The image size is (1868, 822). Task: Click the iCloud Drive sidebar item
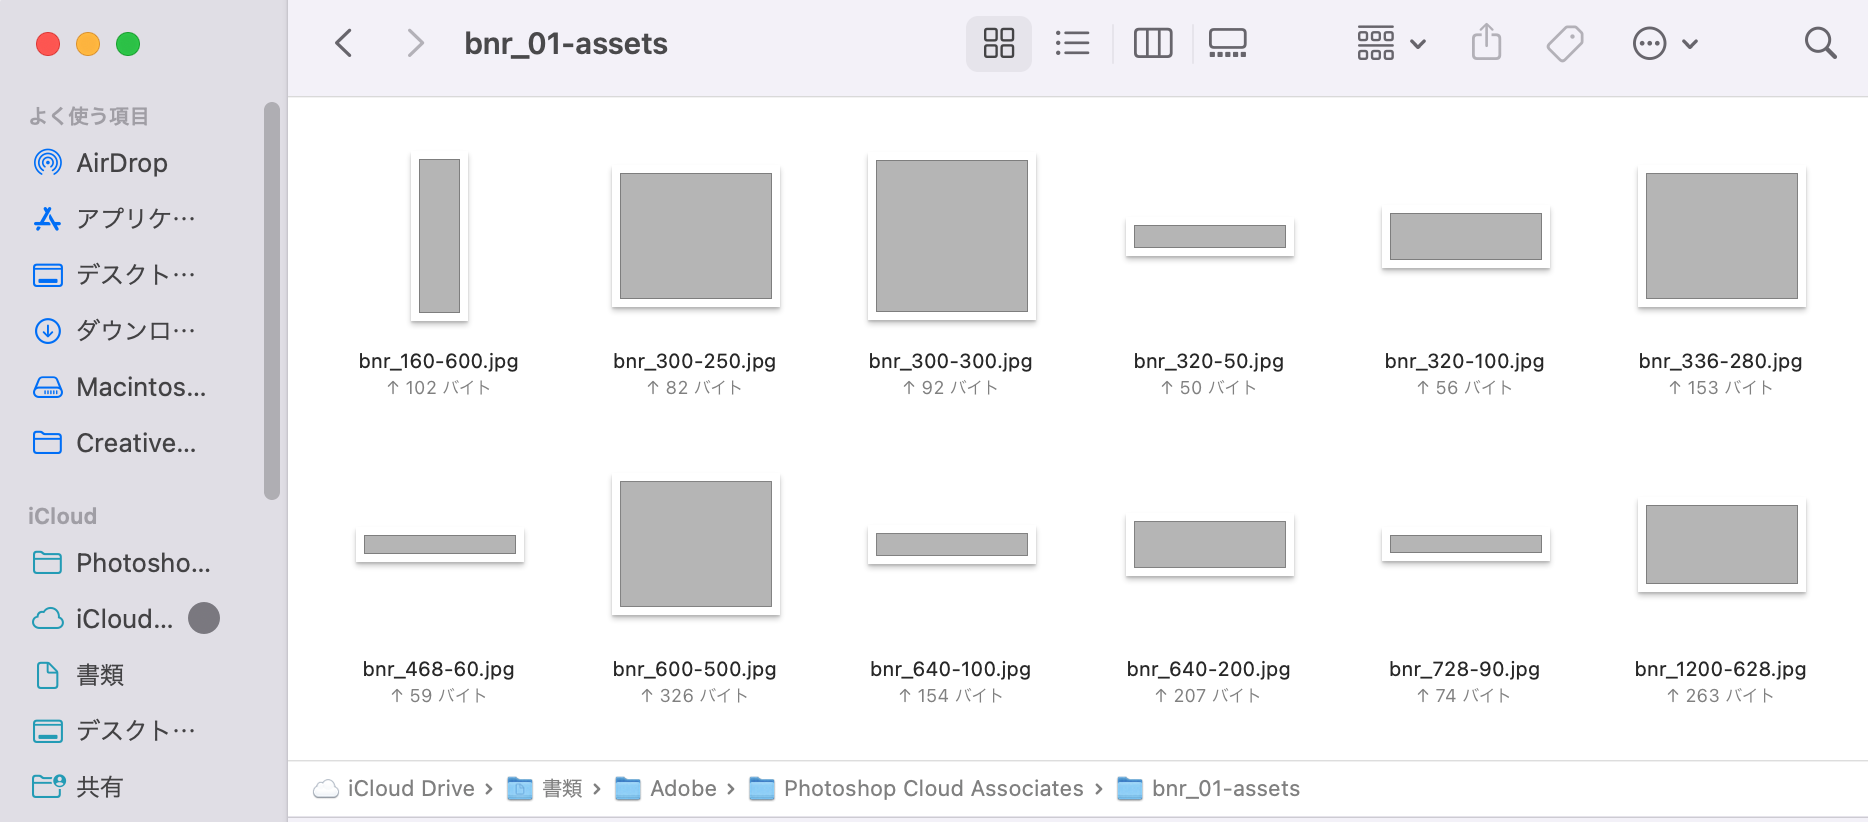pos(123,619)
